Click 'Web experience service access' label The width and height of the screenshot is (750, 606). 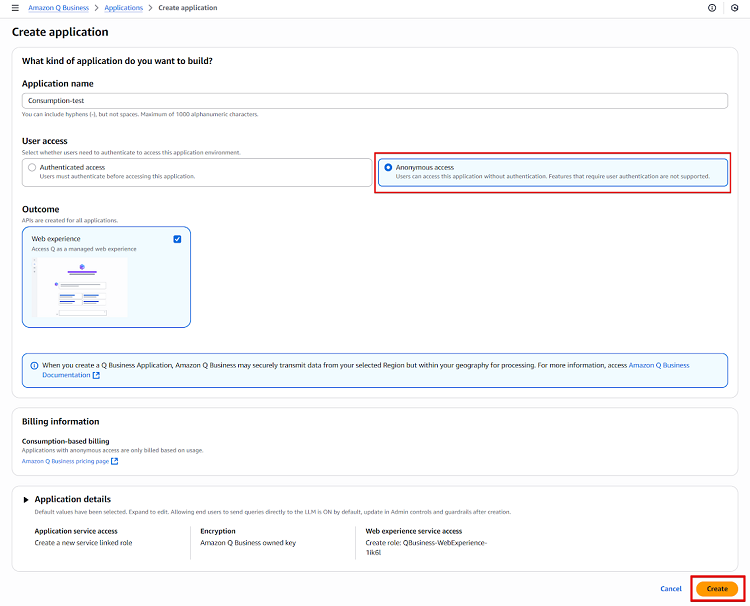click(414, 531)
